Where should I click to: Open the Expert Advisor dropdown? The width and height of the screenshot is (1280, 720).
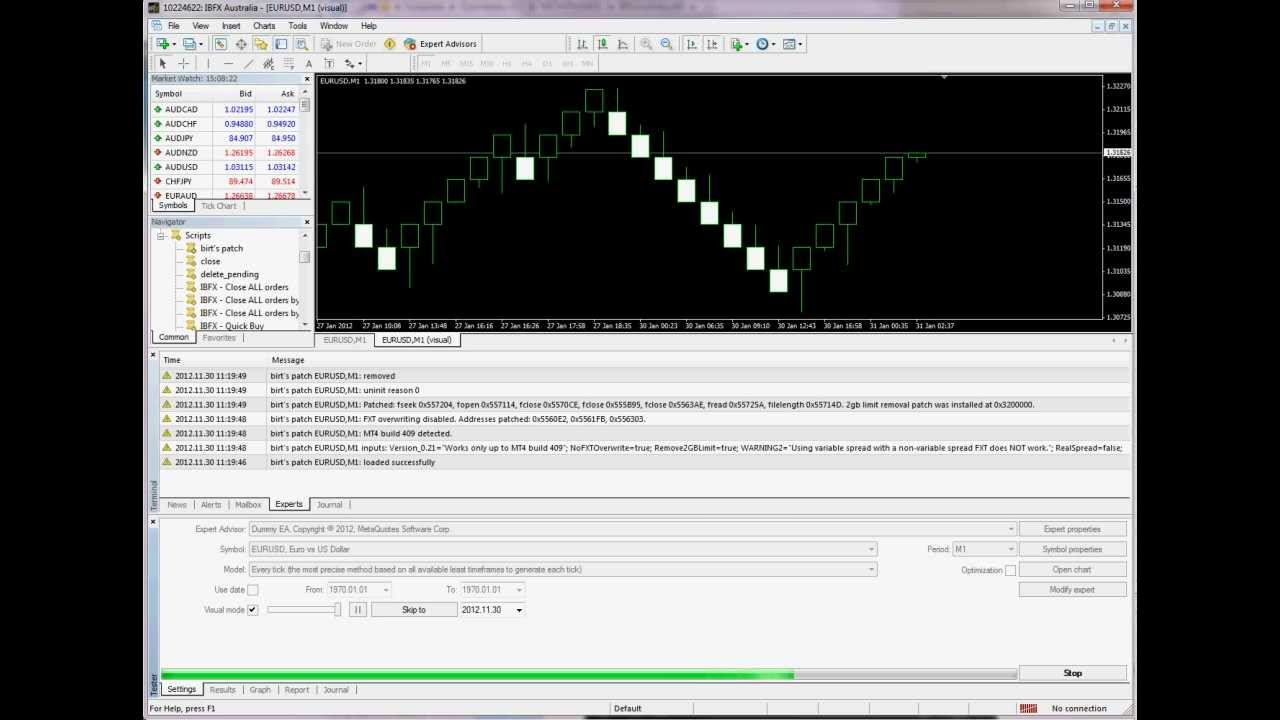click(1010, 529)
